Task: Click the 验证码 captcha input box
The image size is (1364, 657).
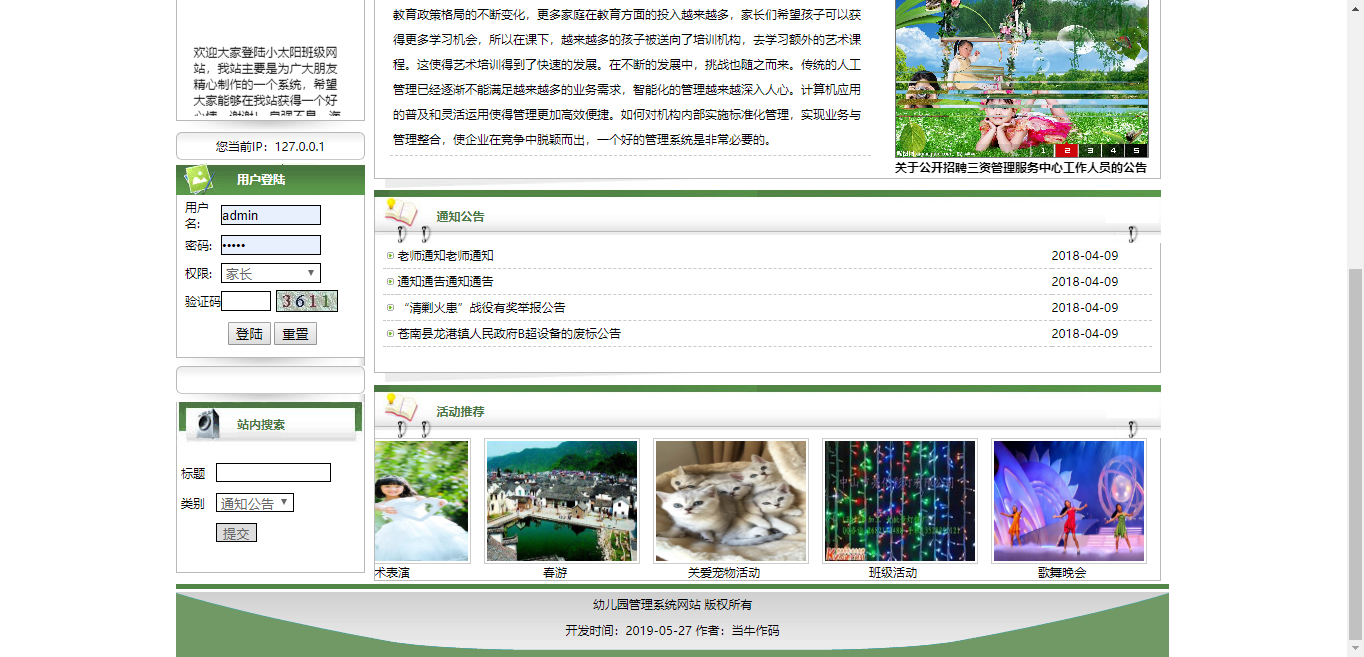Action: pyautogui.click(x=246, y=301)
